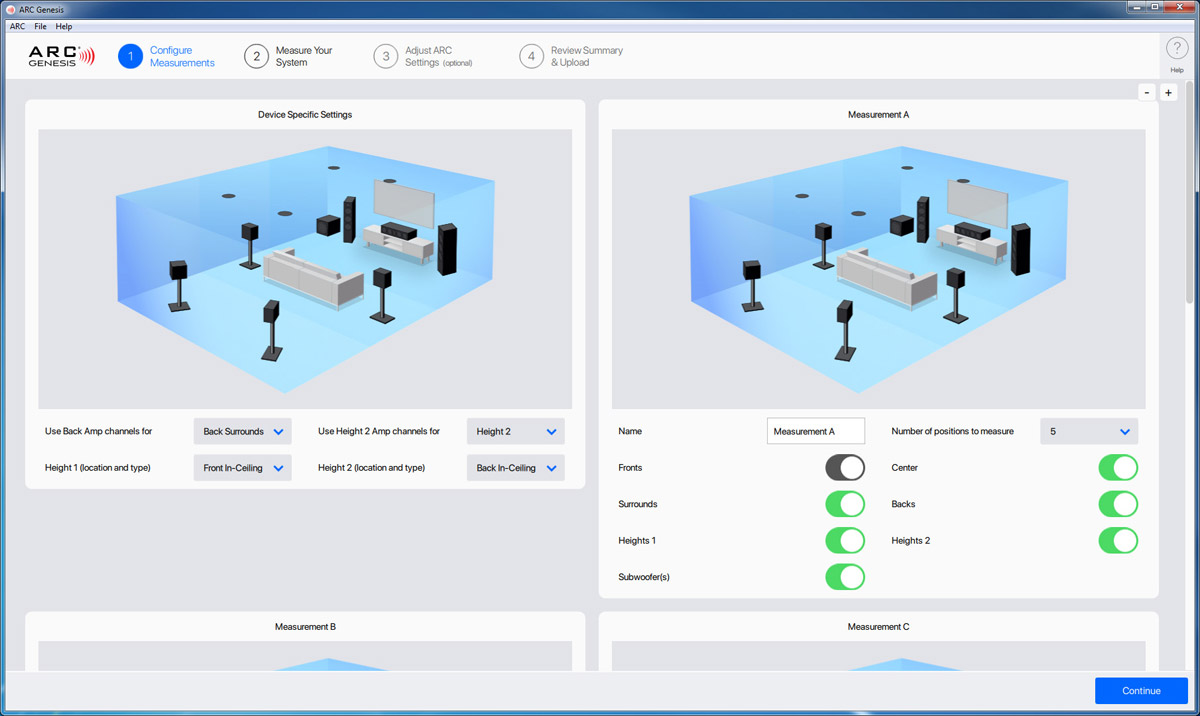Open the Help menu

click(64, 27)
